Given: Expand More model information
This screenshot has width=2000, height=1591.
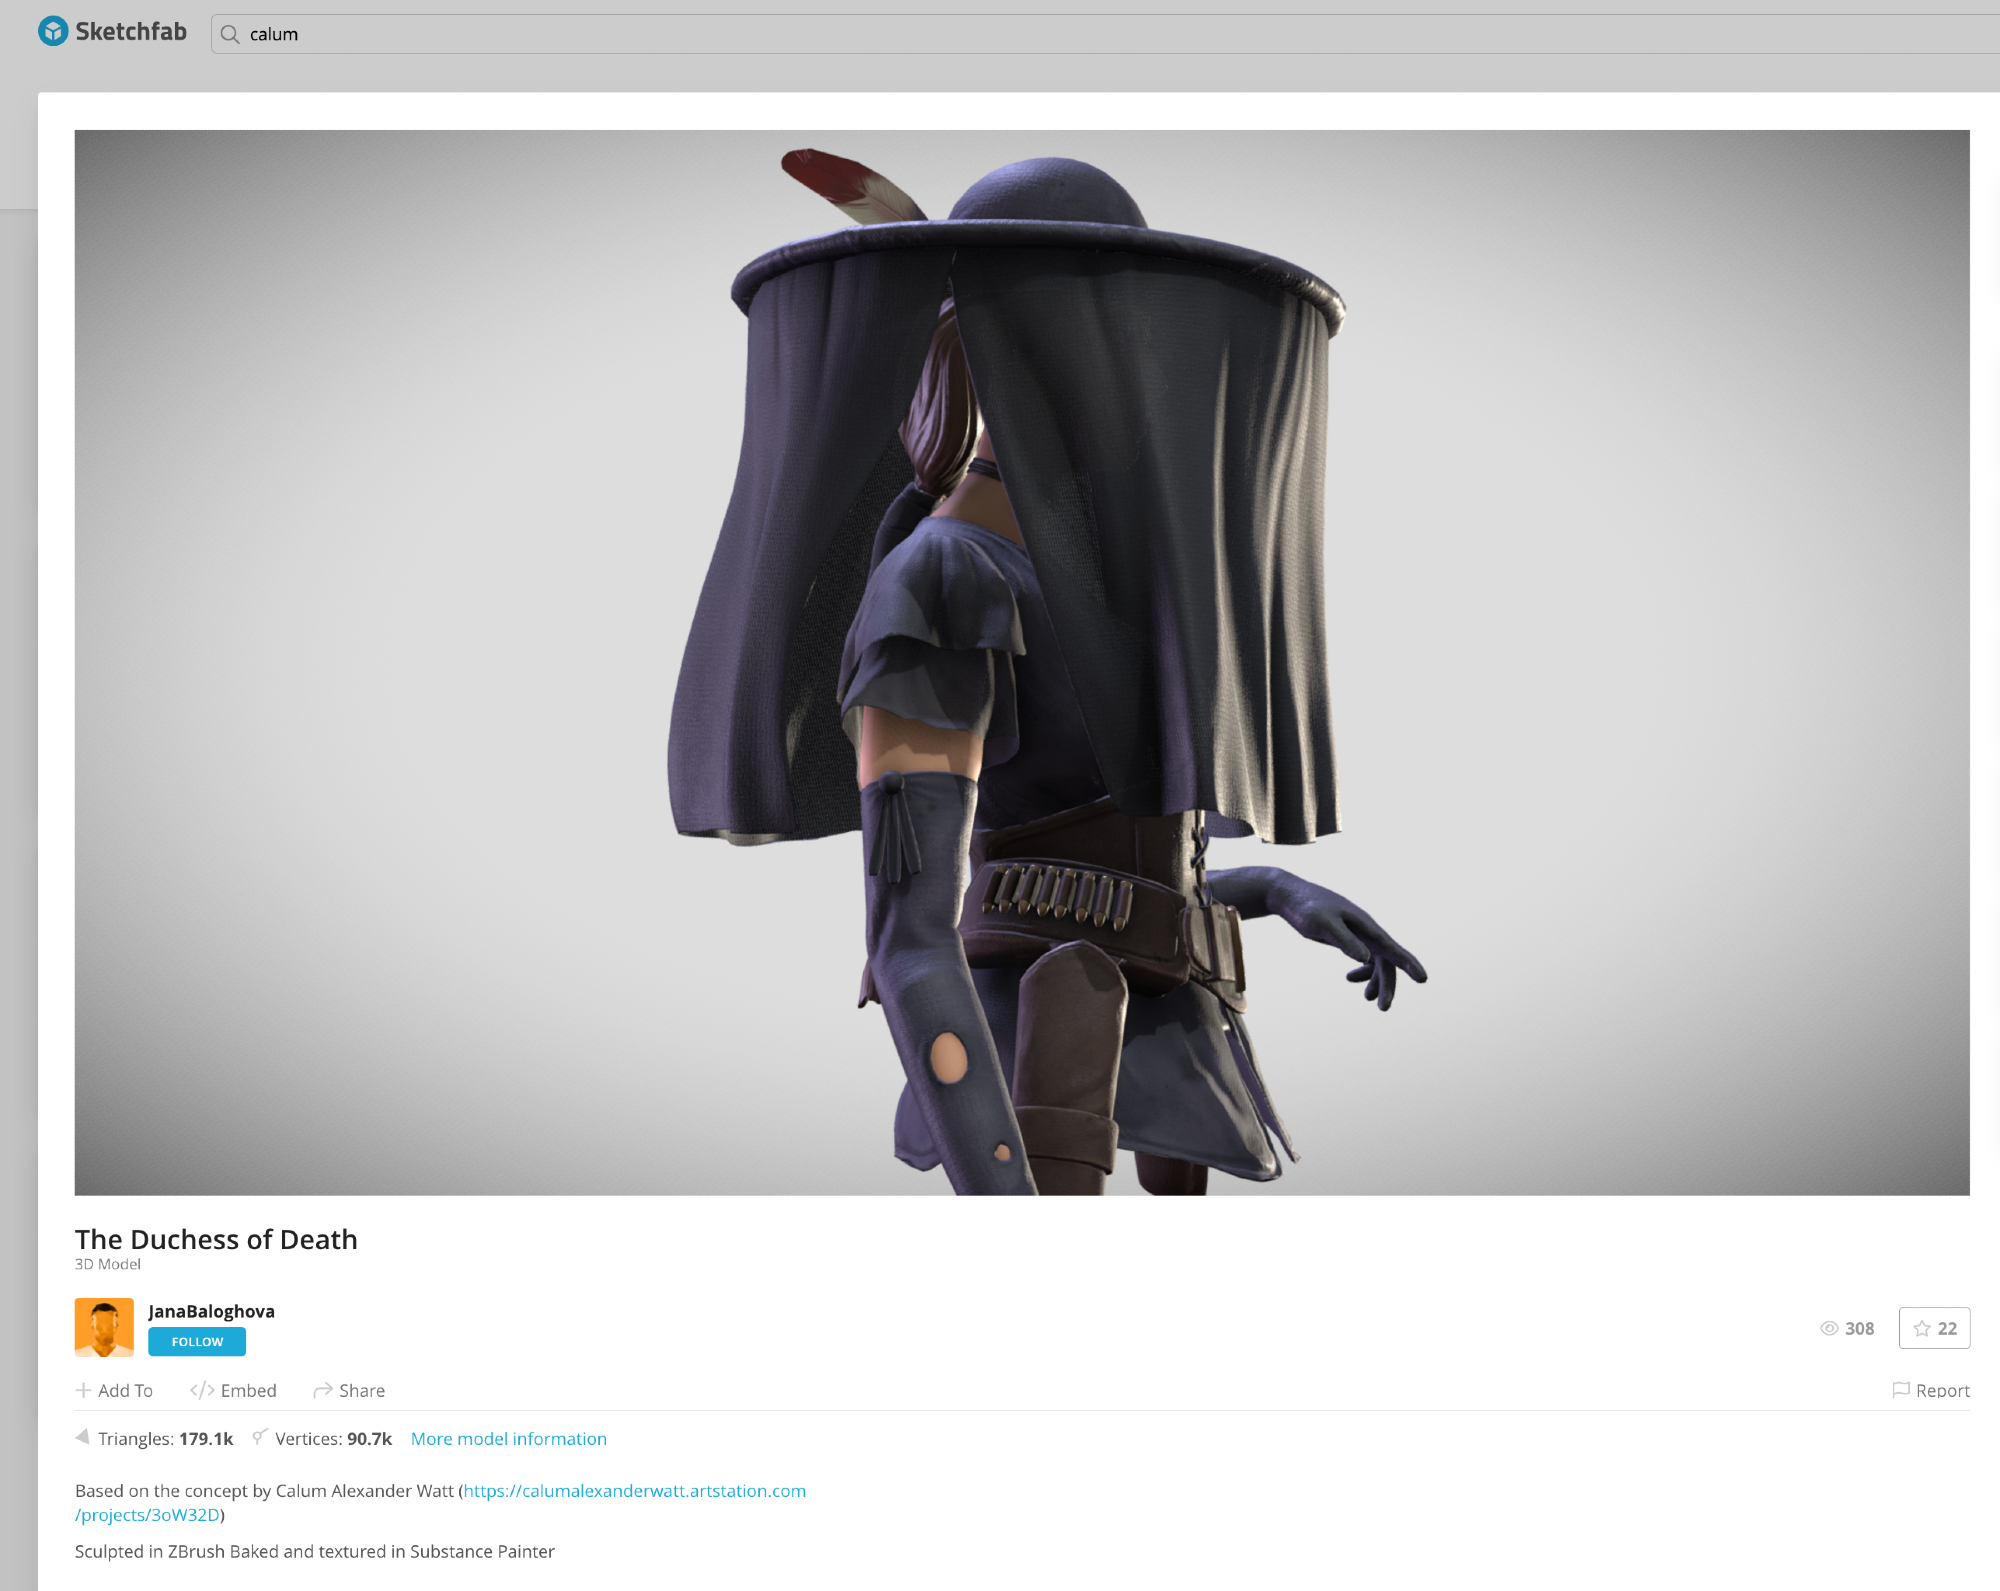Looking at the screenshot, I should tap(508, 1439).
